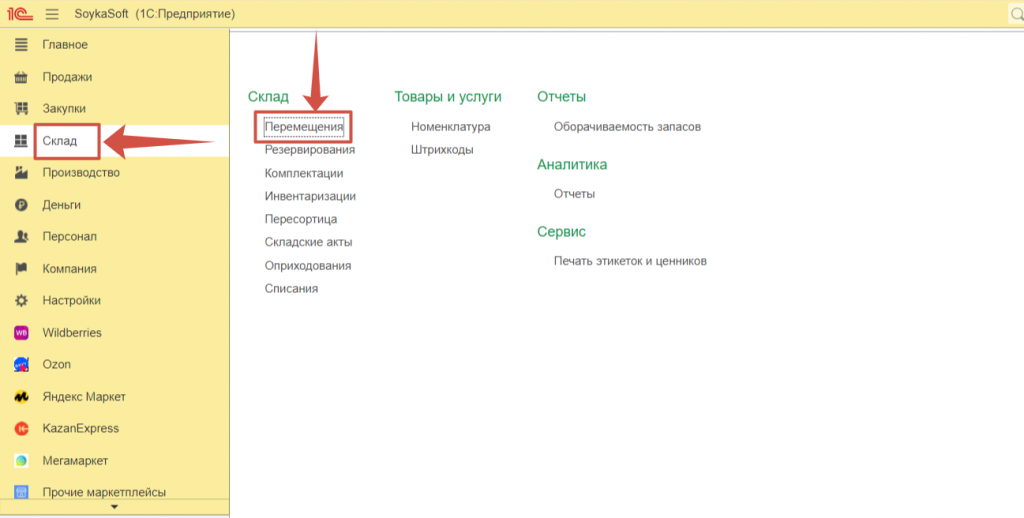This screenshot has width=1024, height=518.
Task: Open Инвентаризации documents list
Action: point(310,196)
